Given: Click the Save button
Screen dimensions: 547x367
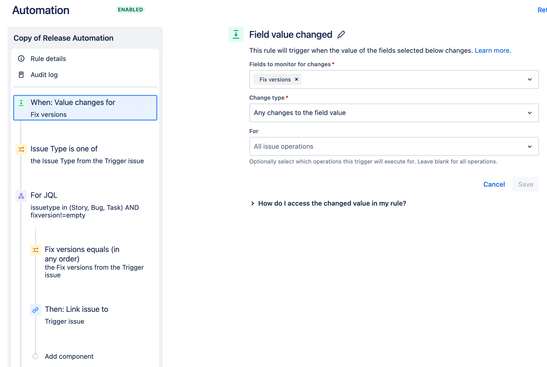Looking at the screenshot, I should coord(525,184).
